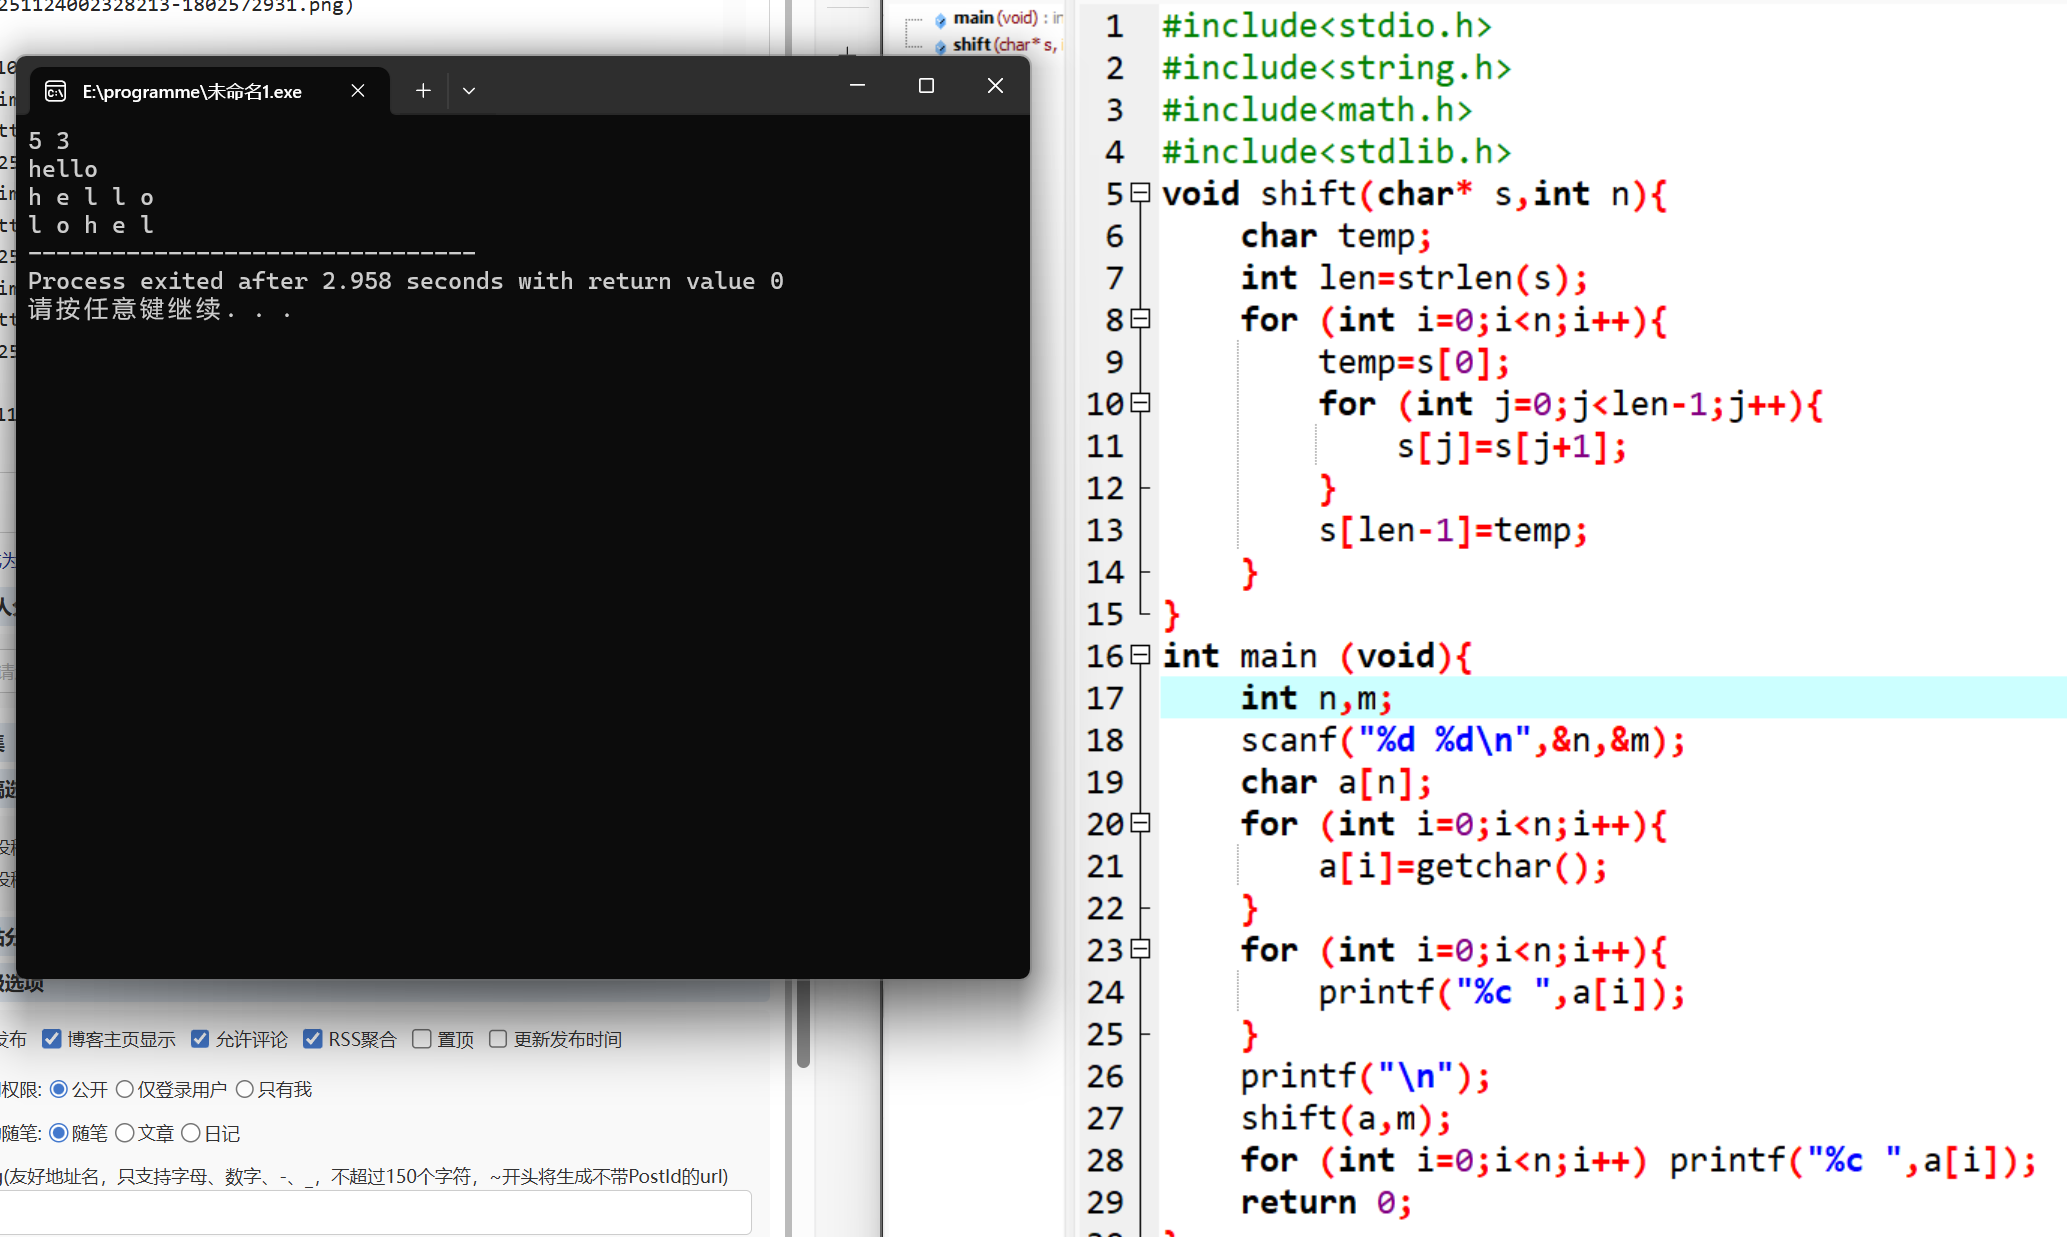Viewport: 2067px width, 1237px height.
Task: Uncheck the RSS聚合 checkbox
Action: (x=313, y=1039)
